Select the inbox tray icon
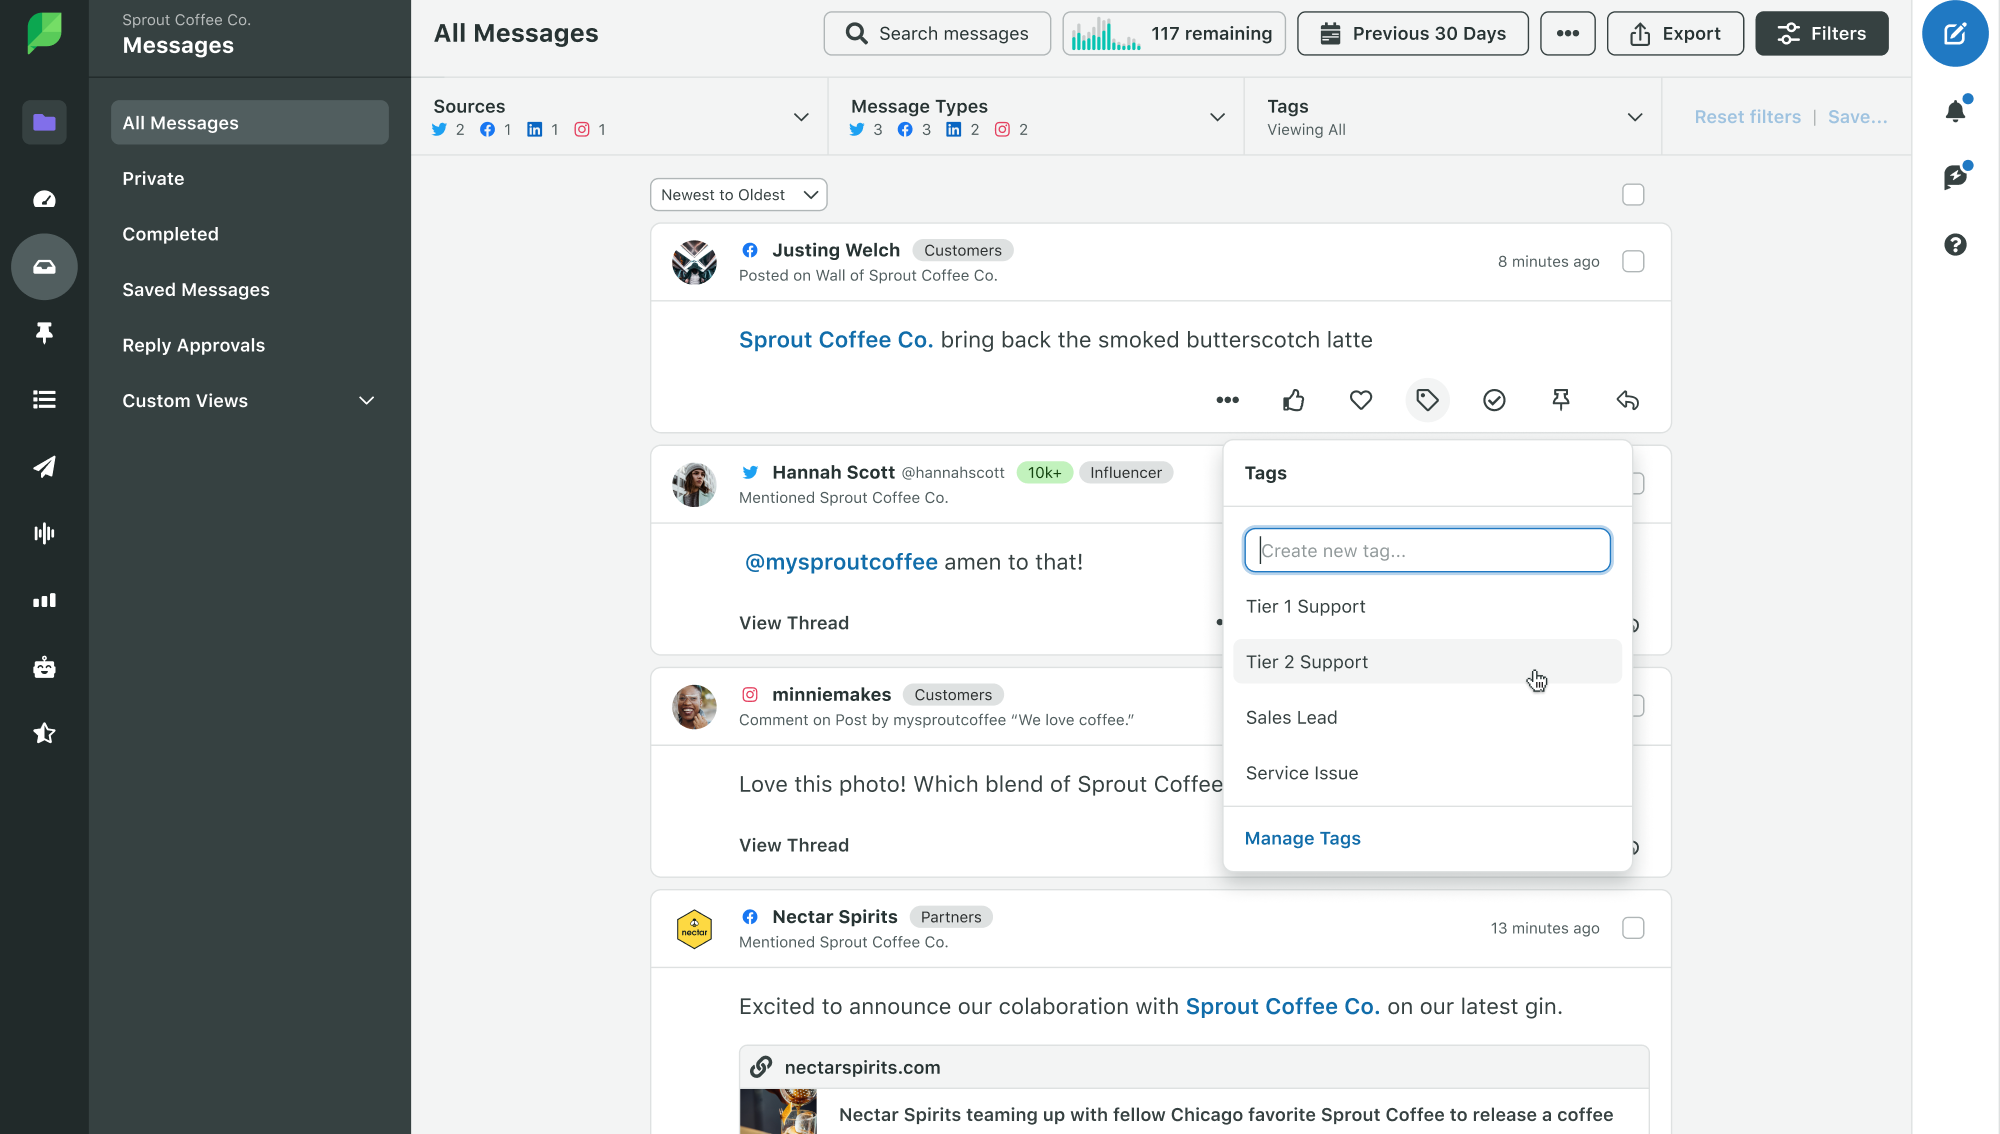Screen dimensions: 2000x1134 coord(44,267)
